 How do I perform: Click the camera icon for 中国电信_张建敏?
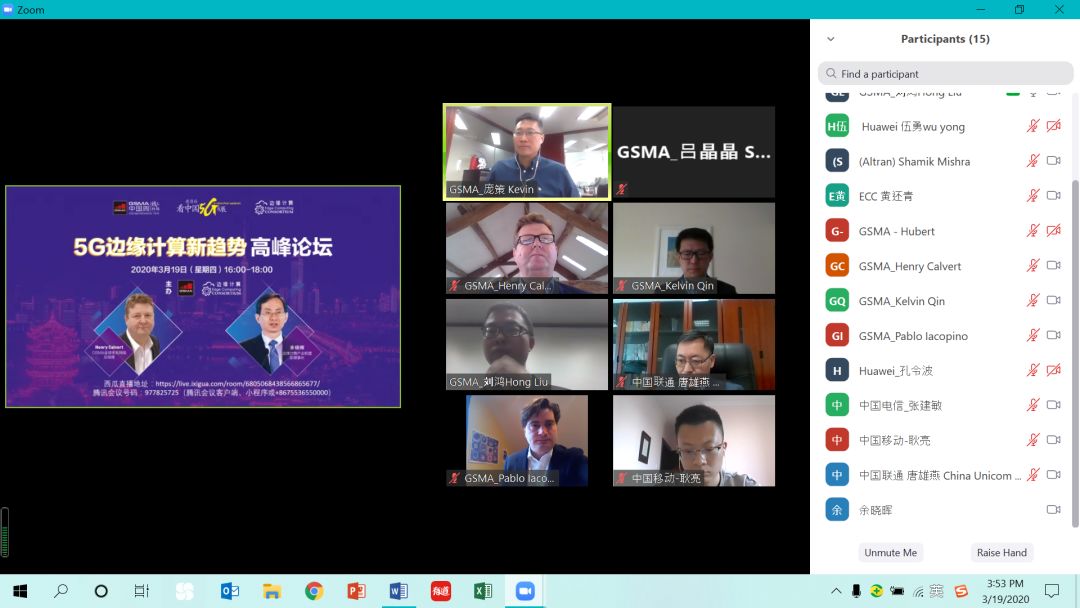point(1054,405)
